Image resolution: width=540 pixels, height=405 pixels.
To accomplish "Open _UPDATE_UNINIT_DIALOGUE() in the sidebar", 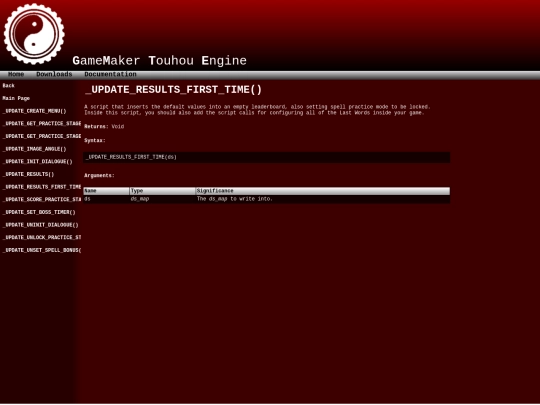I will tap(41, 225).
